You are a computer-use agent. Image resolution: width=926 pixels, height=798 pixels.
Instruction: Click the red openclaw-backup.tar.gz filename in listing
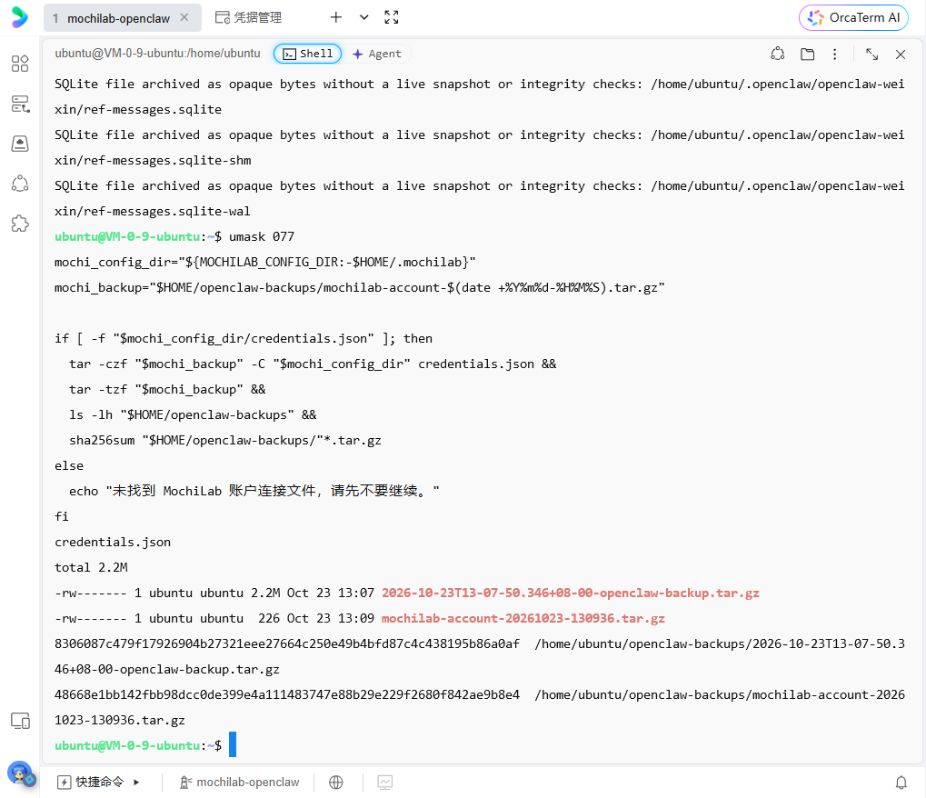pos(570,593)
